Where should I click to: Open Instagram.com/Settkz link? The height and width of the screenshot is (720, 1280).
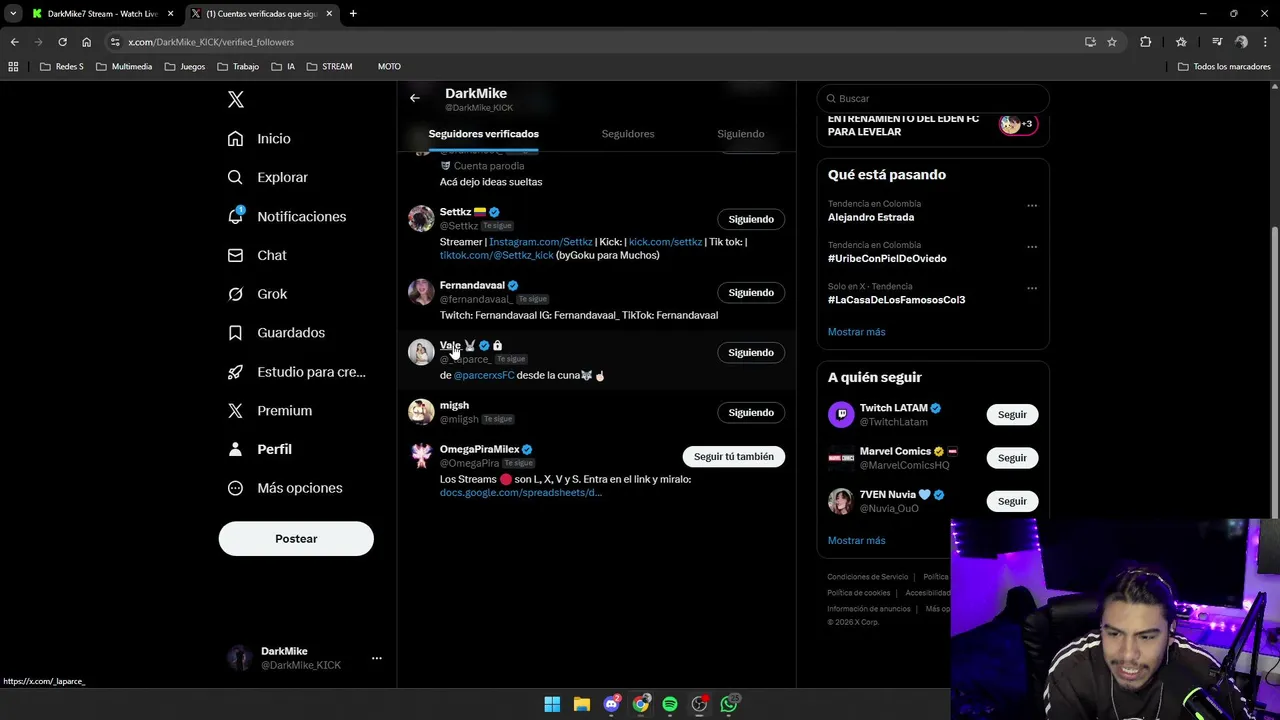pos(540,242)
